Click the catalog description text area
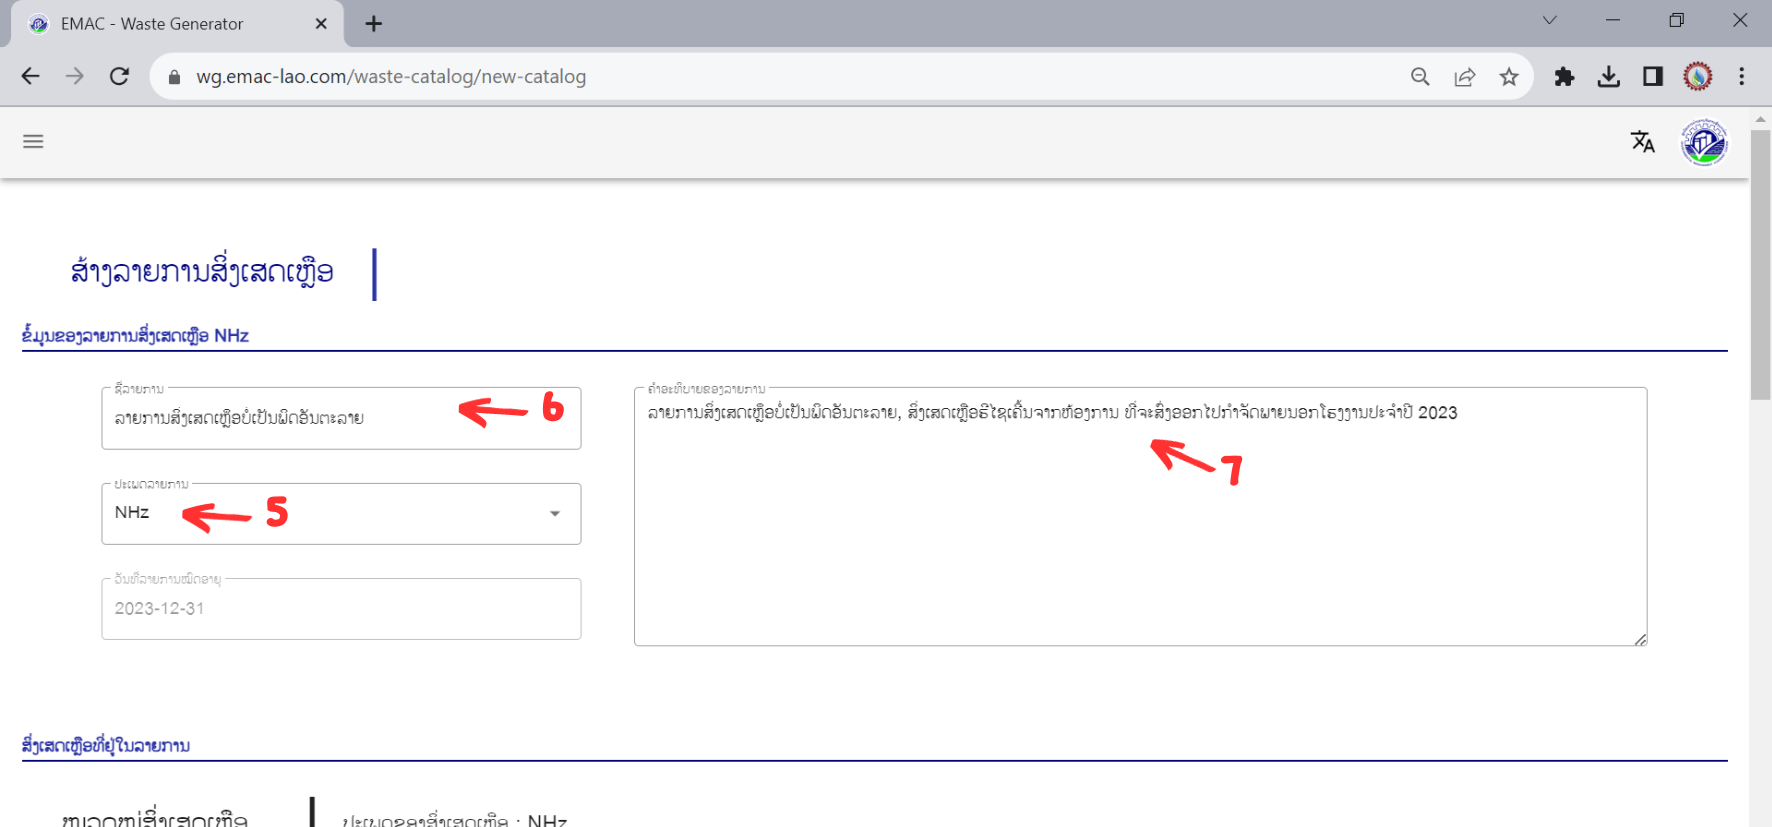The image size is (1772, 827). [1140, 530]
